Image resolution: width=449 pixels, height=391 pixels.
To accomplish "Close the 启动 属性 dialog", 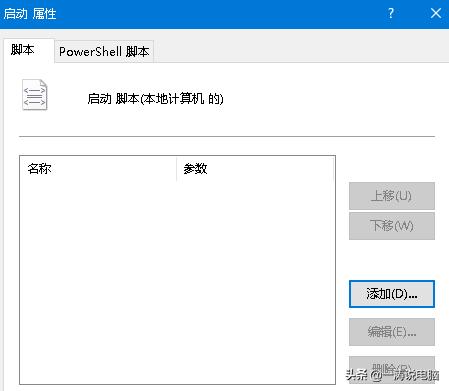I will pos(436,13).
